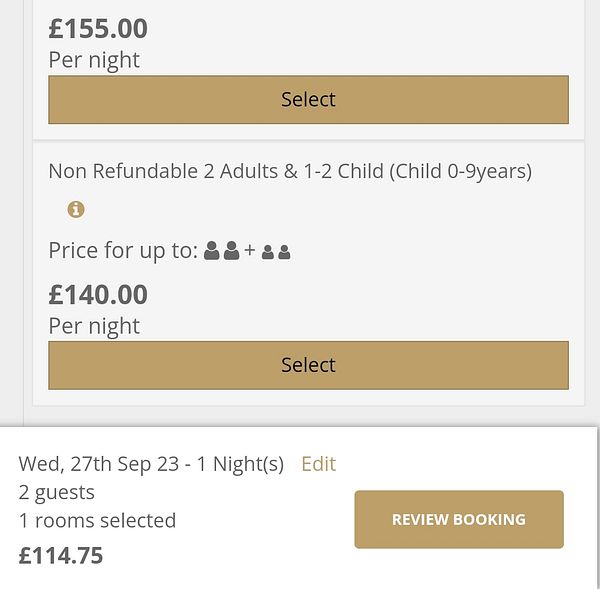The image size is (600, 589).
Task: Click the info icon under Non Refundable rate
Action: [x=76, y=210]
